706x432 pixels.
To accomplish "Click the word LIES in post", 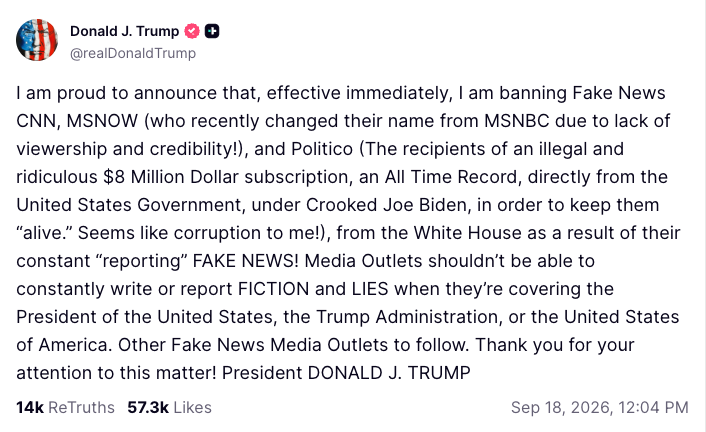I will tap(370, 289).
